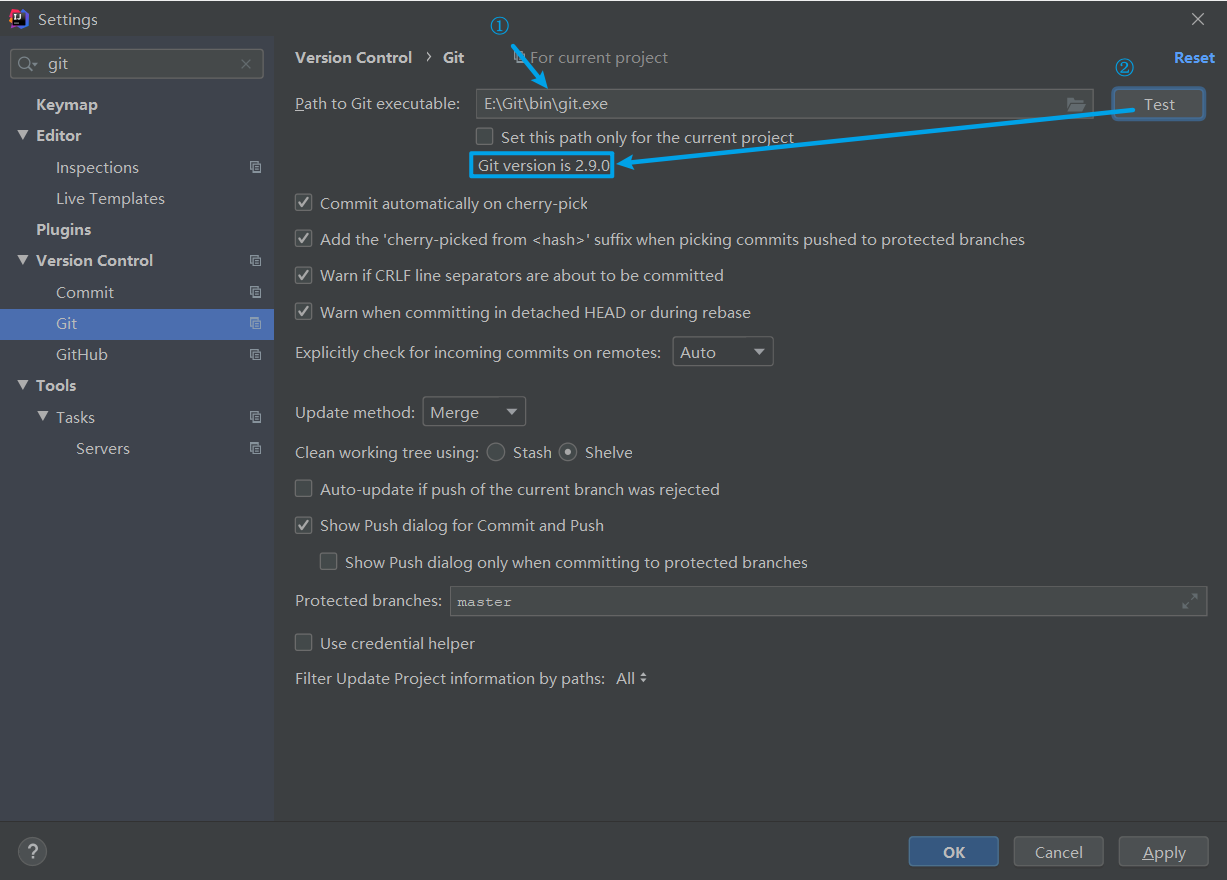Open the incoming commits Auto dropdown

click(722, 352)
